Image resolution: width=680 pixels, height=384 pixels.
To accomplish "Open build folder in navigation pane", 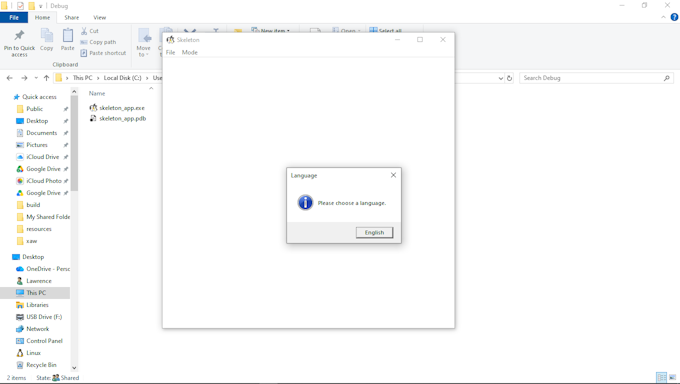I will coord(29,205).
